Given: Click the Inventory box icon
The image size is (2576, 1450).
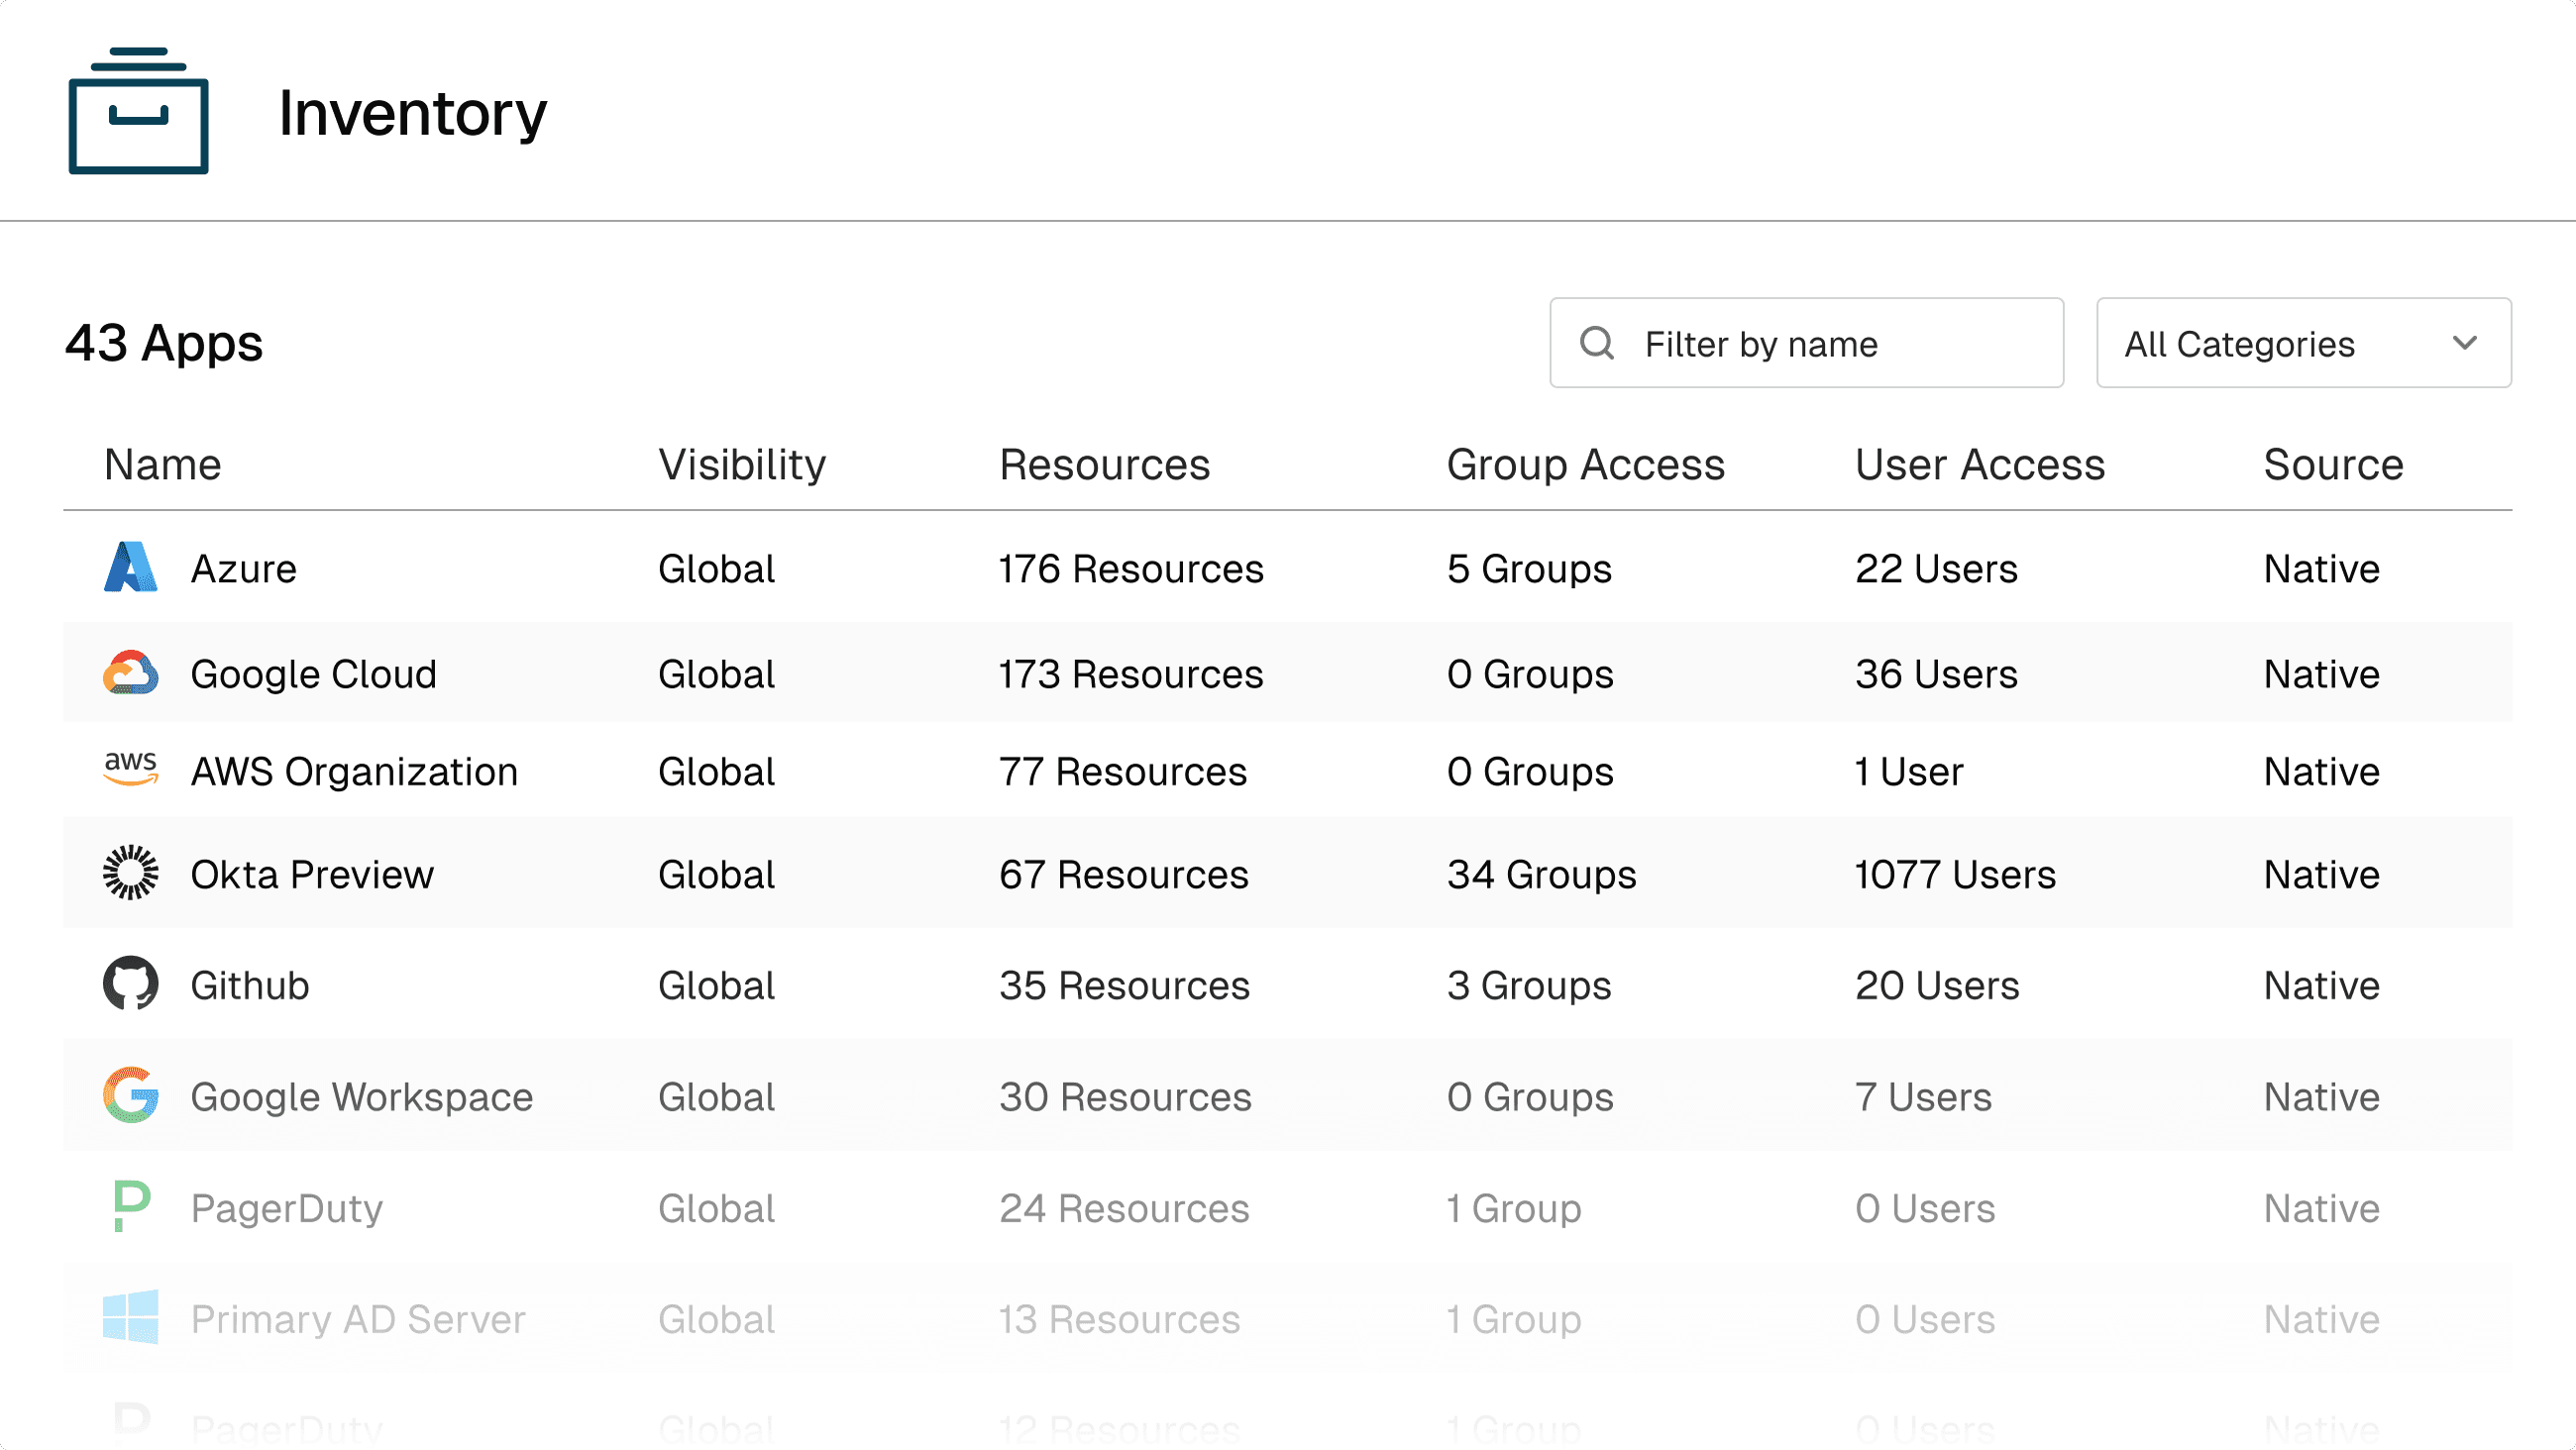Looking at the screenshot, I should (x=138, y=112).
